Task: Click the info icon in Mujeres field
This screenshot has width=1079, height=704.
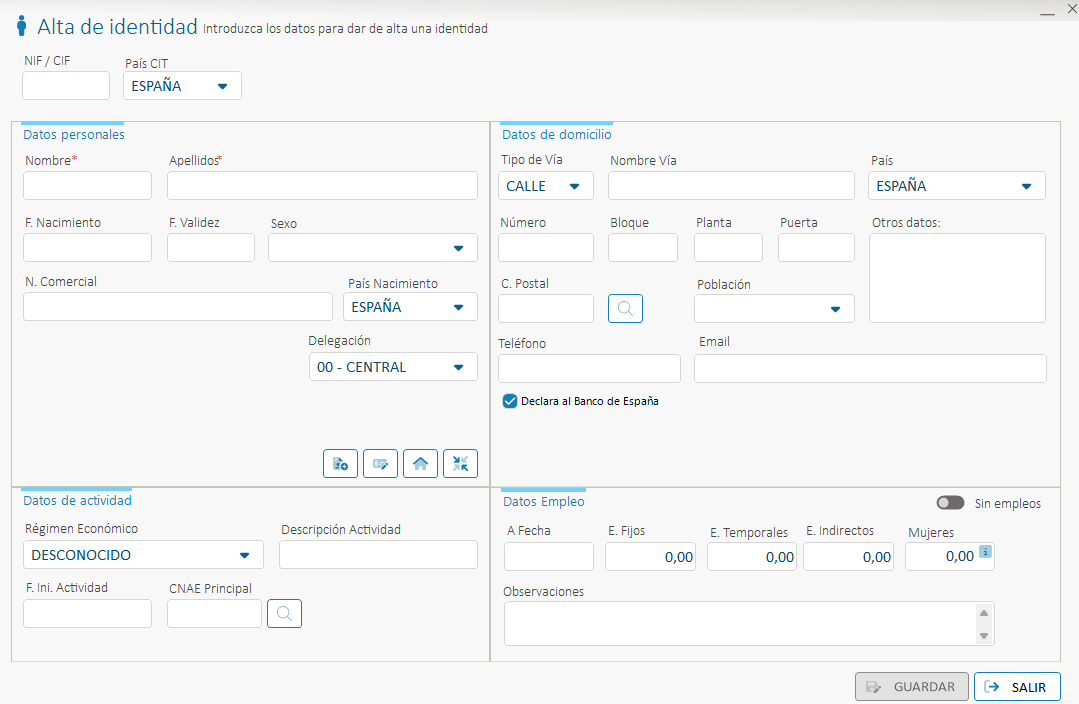Action: (985, 551)
